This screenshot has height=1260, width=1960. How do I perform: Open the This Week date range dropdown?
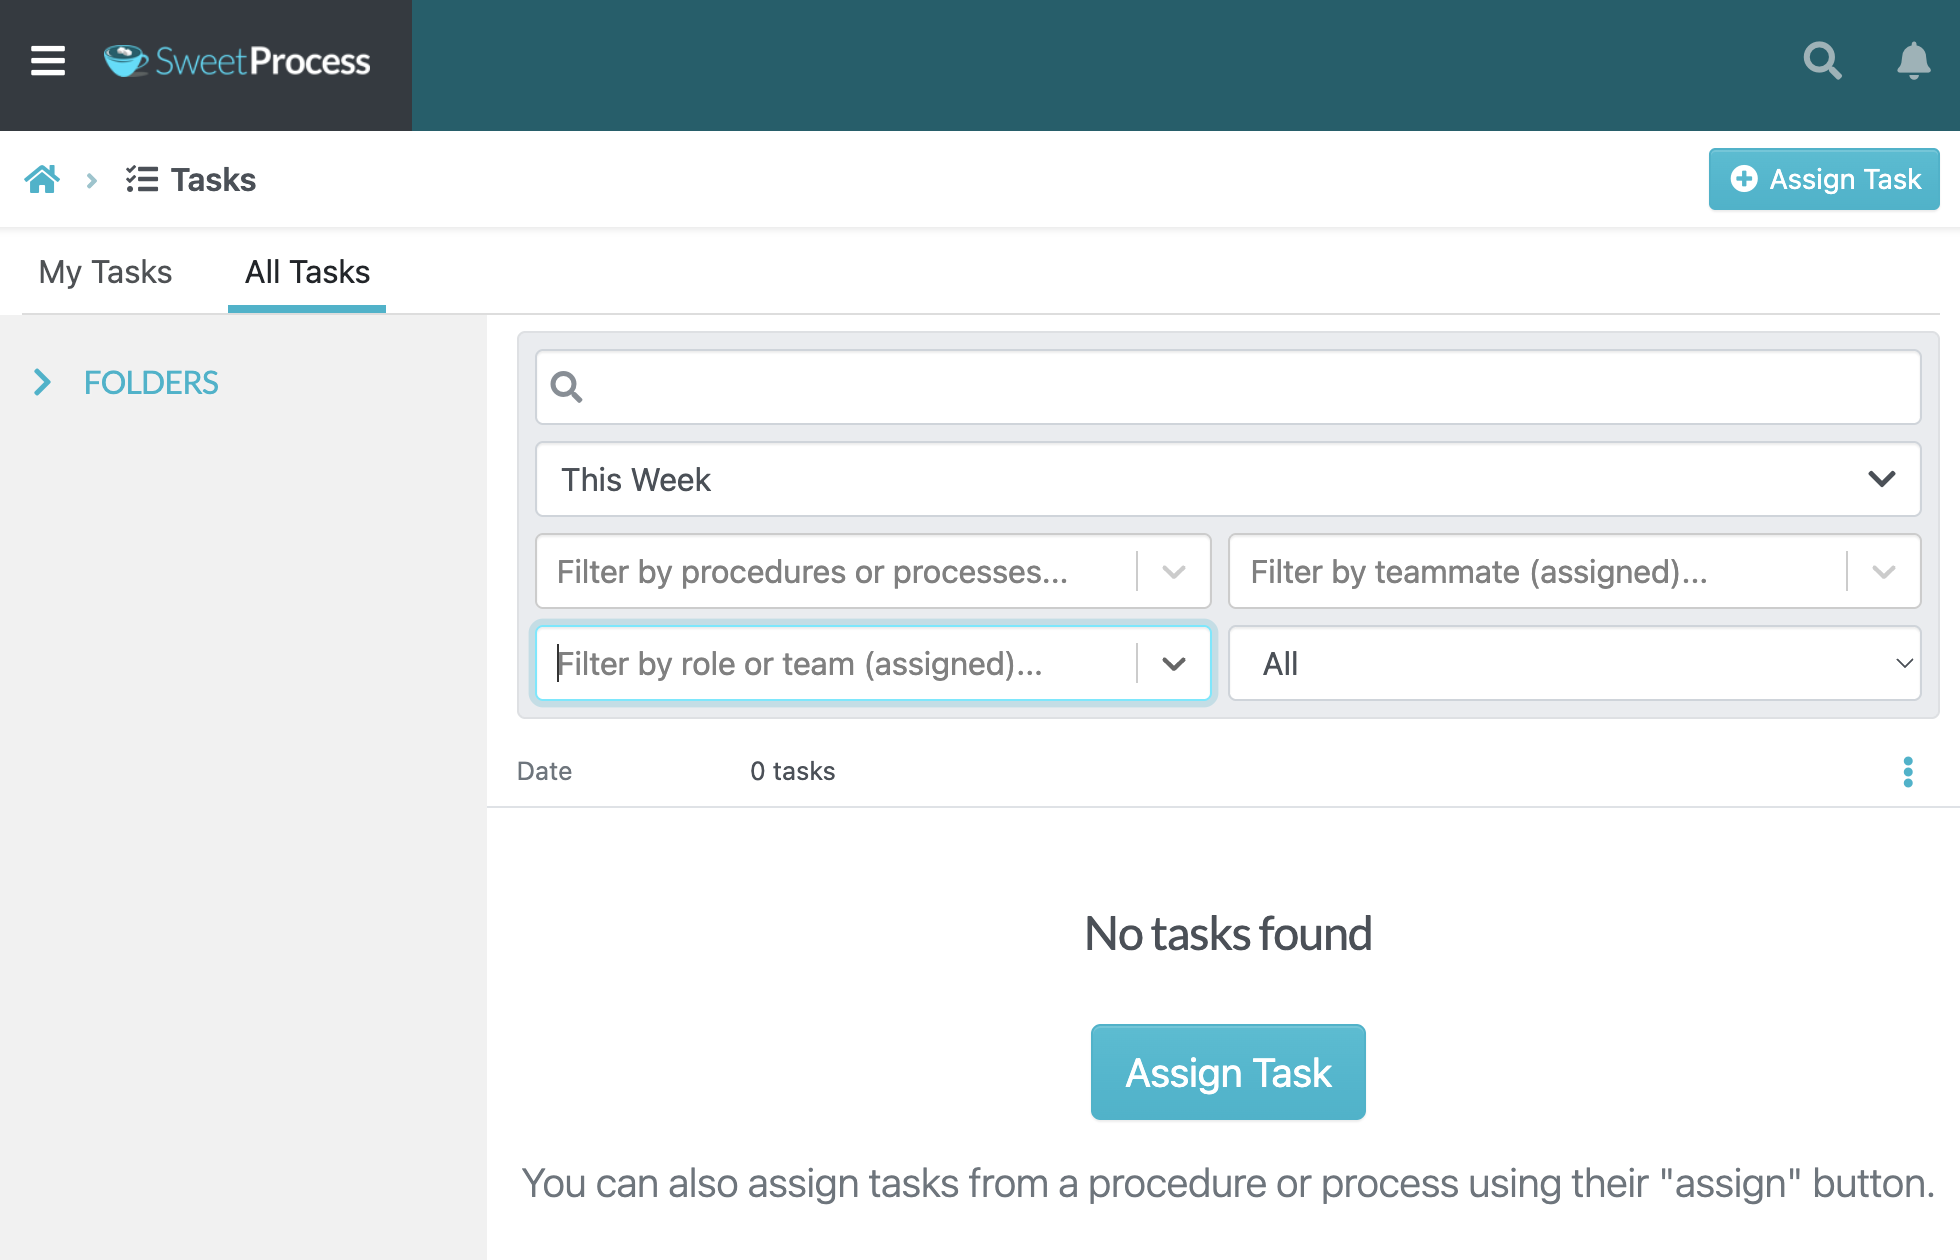coord(1228,479)
